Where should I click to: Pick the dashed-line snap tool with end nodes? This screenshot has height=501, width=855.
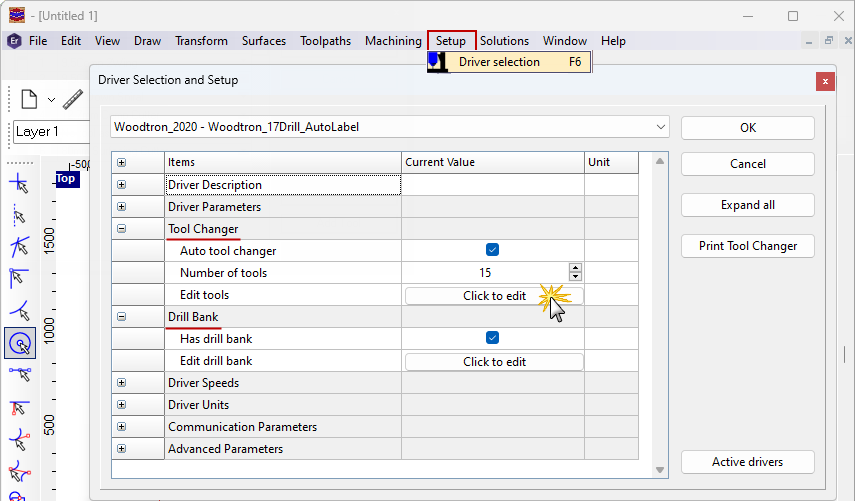click(19, 374)
